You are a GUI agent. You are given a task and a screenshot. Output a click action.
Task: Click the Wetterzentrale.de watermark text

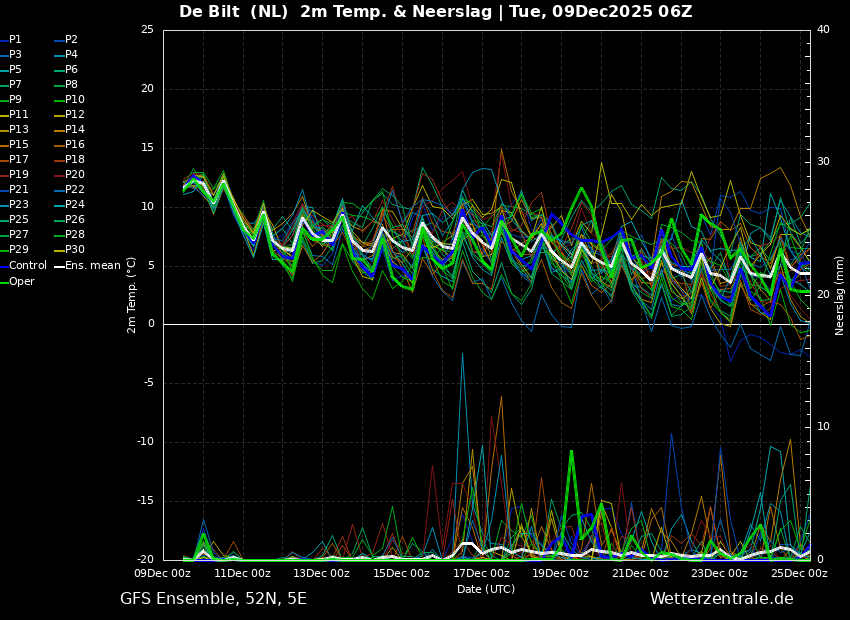[x=722, y=598]
